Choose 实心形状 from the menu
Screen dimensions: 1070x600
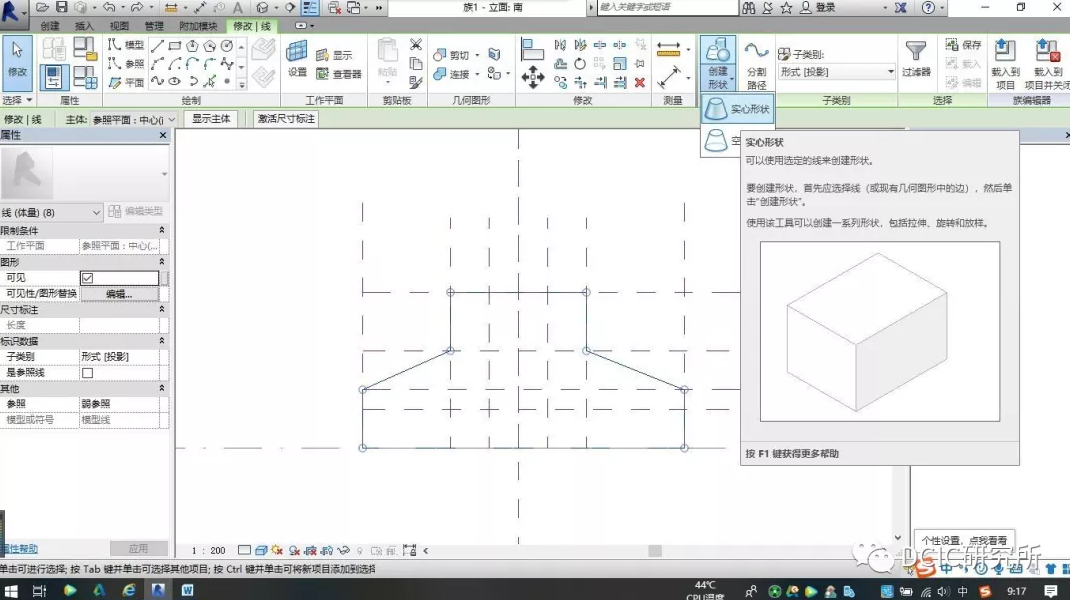tap(737, 109)
